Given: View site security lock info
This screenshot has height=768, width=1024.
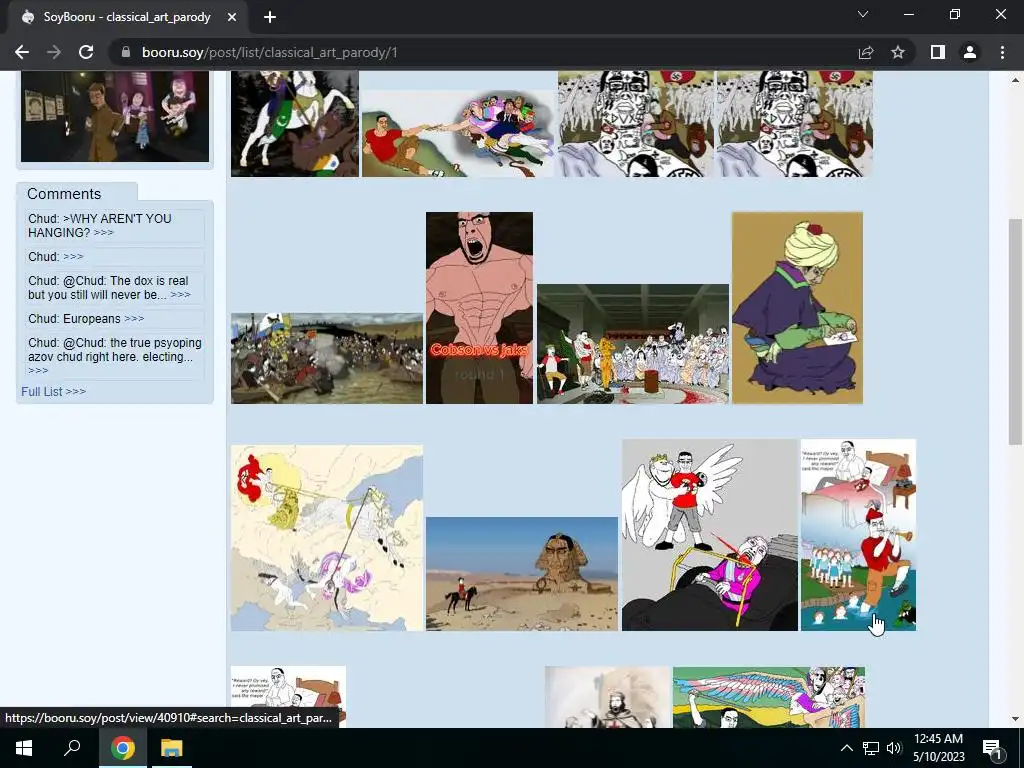Looking at the screenshot, I should coord(126,52).
